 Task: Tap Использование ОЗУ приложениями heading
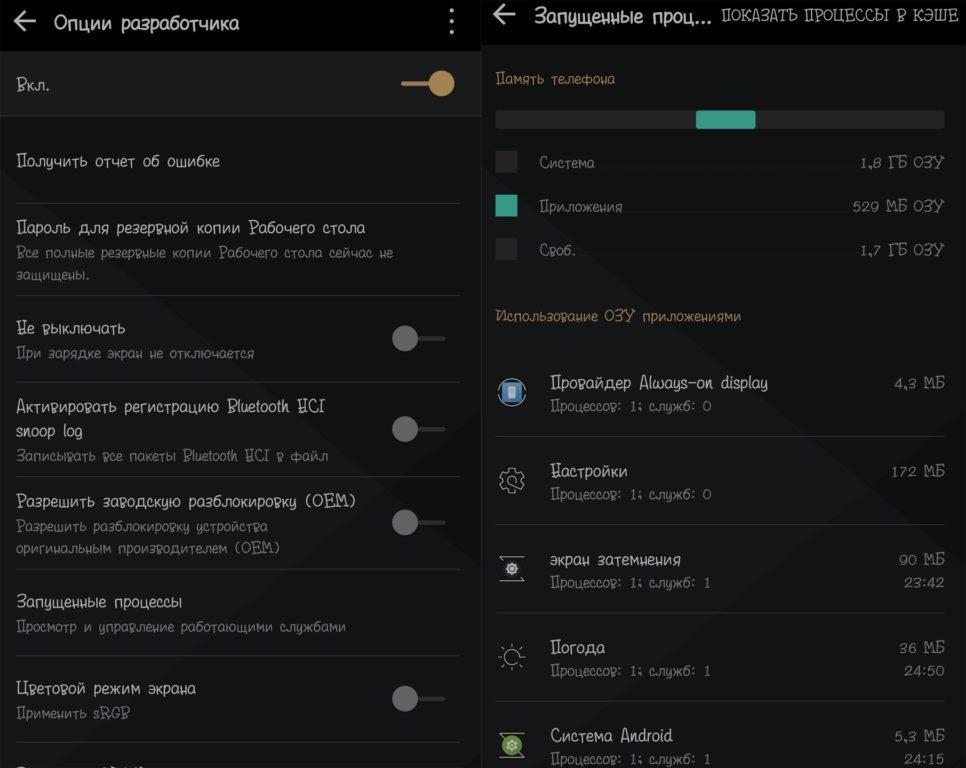coord(618,316)
